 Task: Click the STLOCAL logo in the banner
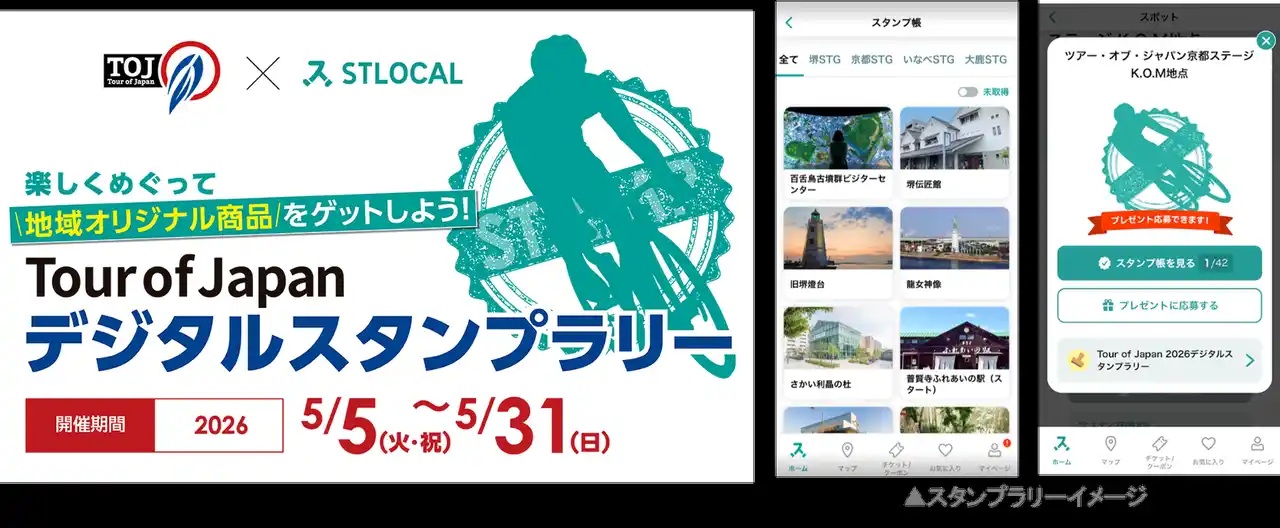[383, 73]
